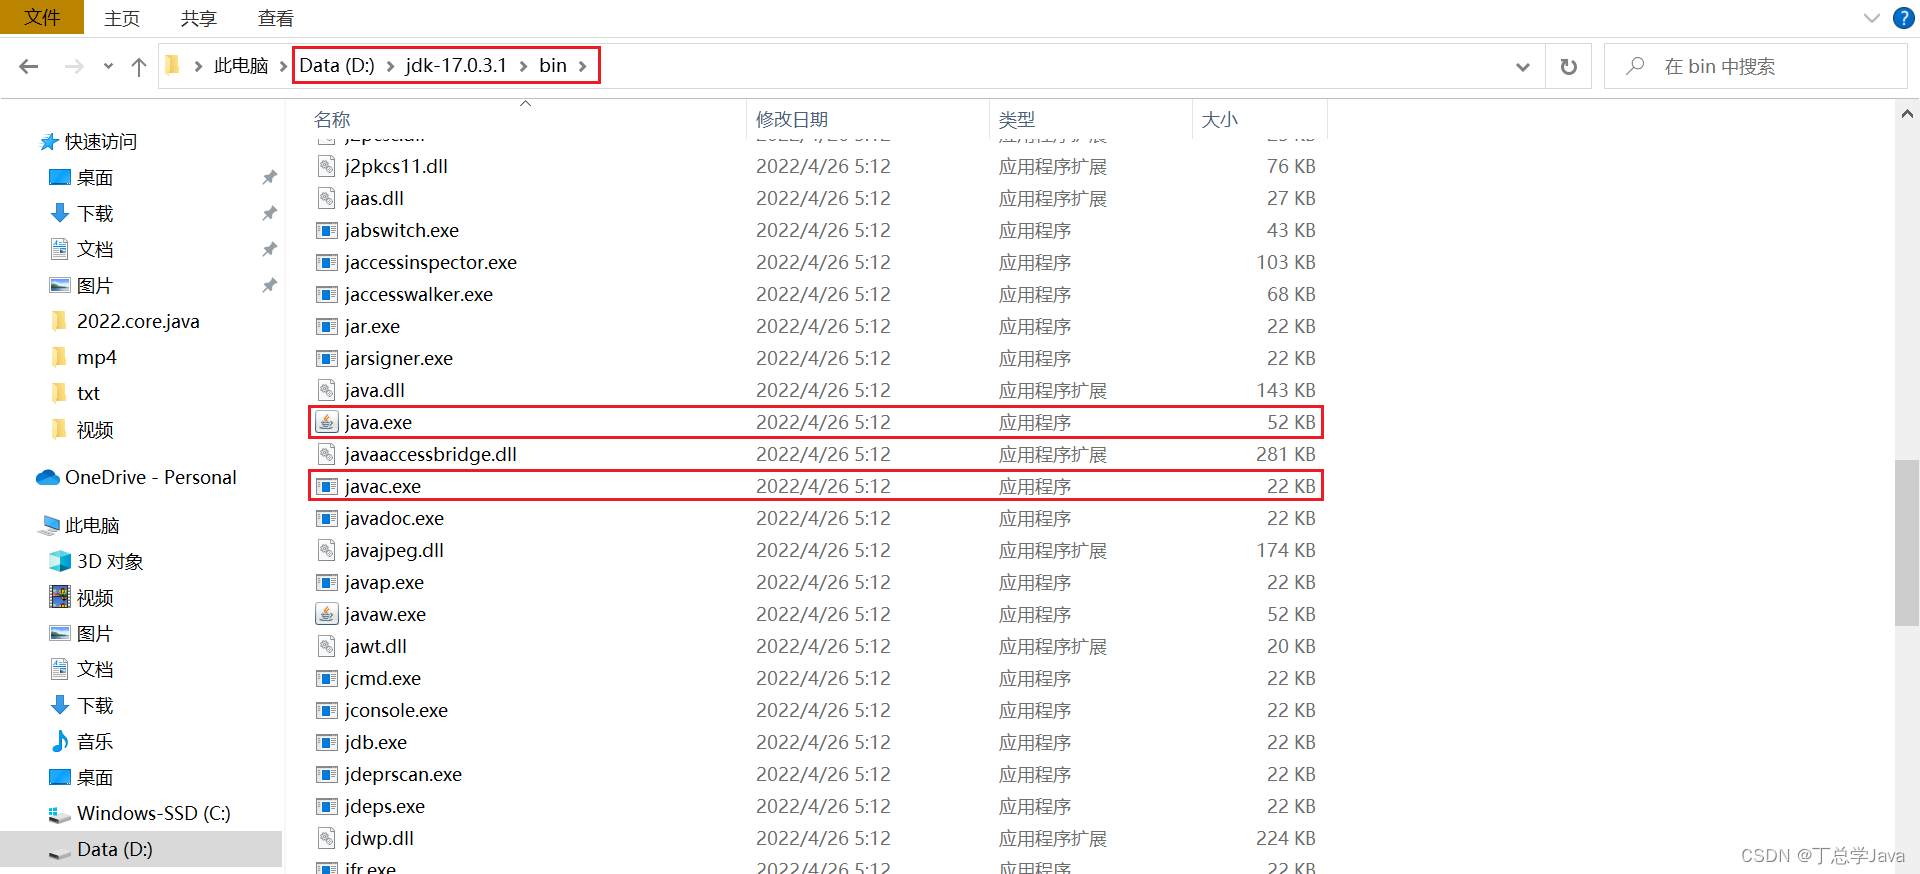Open mp4 folder in sidebar
The image size is (1920, 874).
click(97, 358)
